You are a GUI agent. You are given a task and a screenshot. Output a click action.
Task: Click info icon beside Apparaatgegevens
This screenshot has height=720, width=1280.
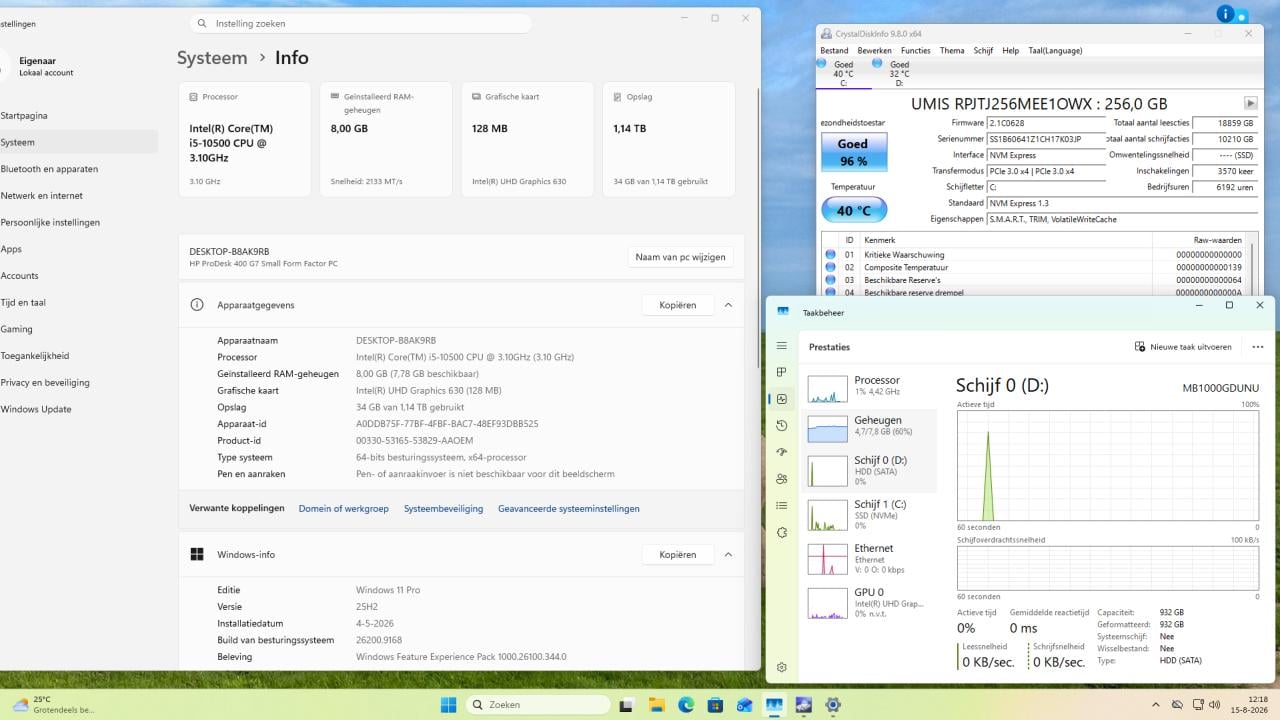pyautogui.click(x=197, y=305)
